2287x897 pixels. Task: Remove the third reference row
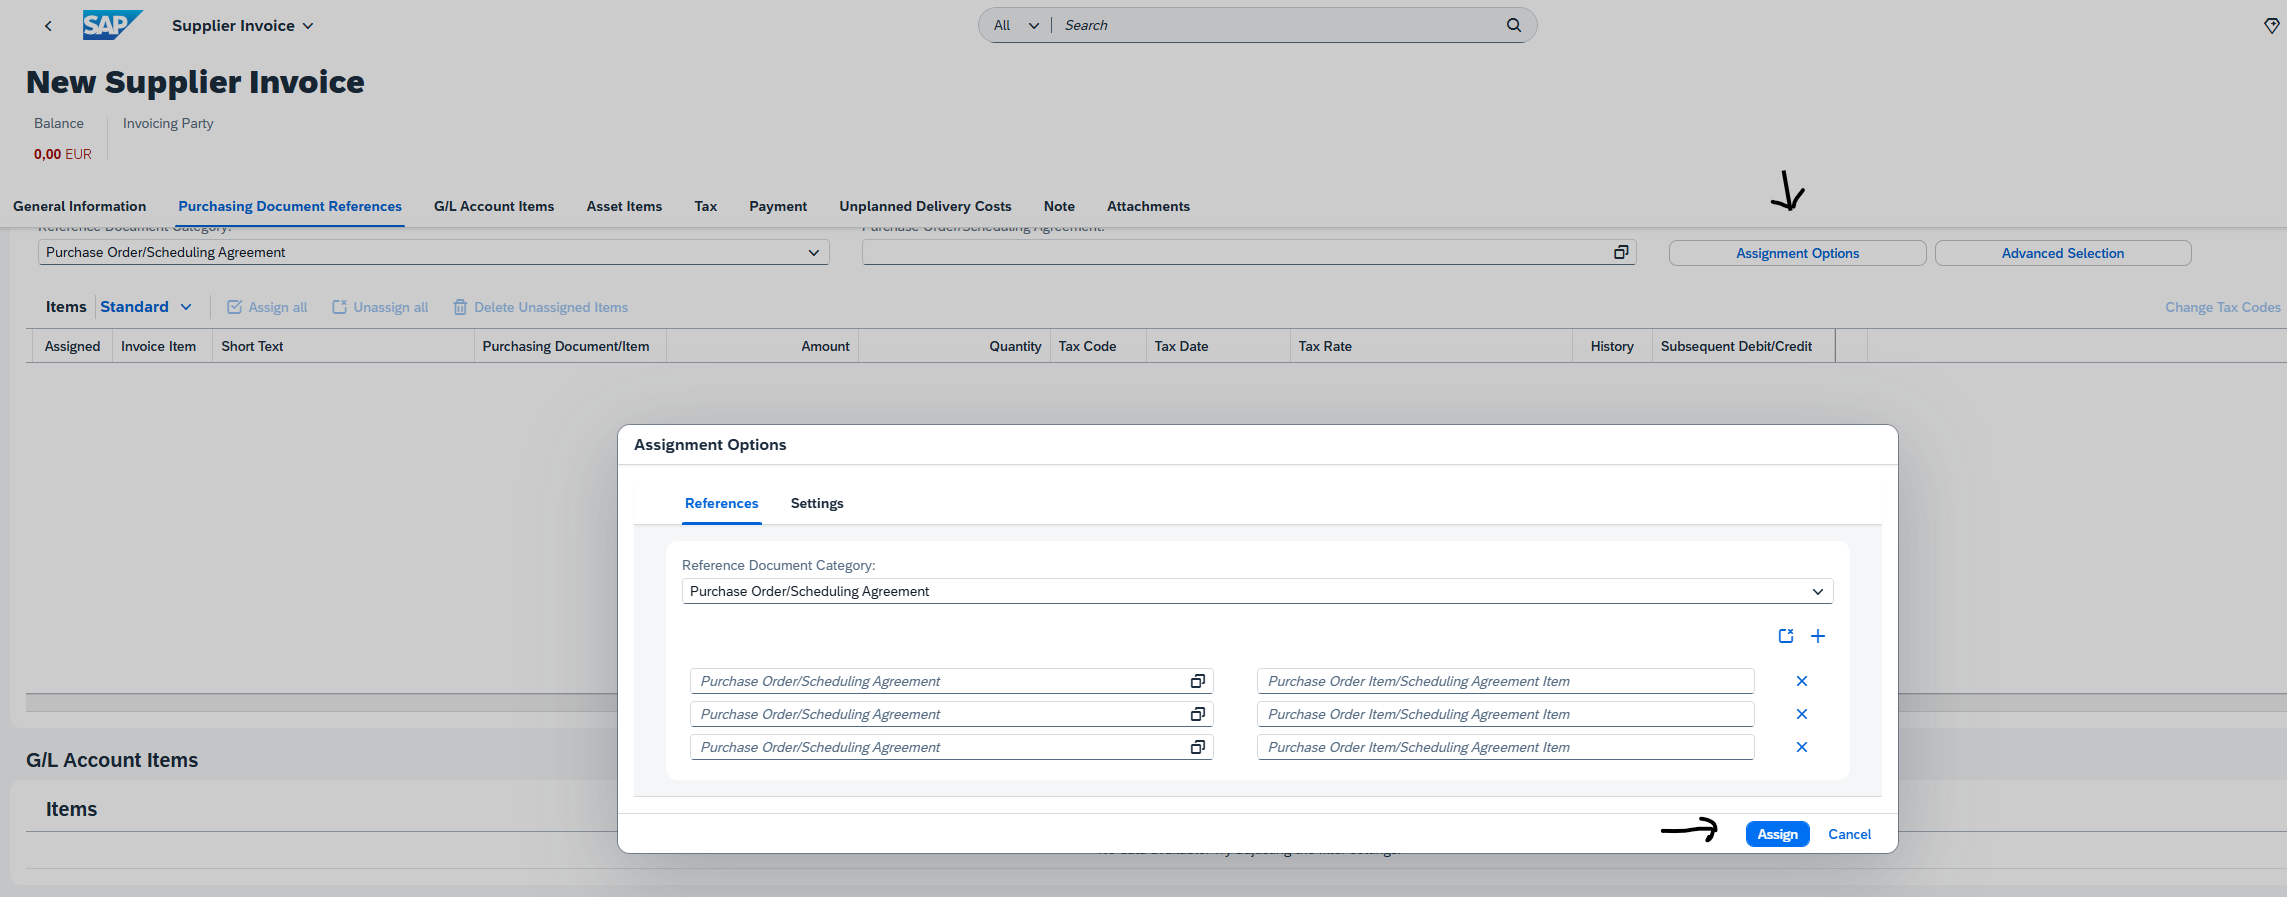tap(1801, 747)
